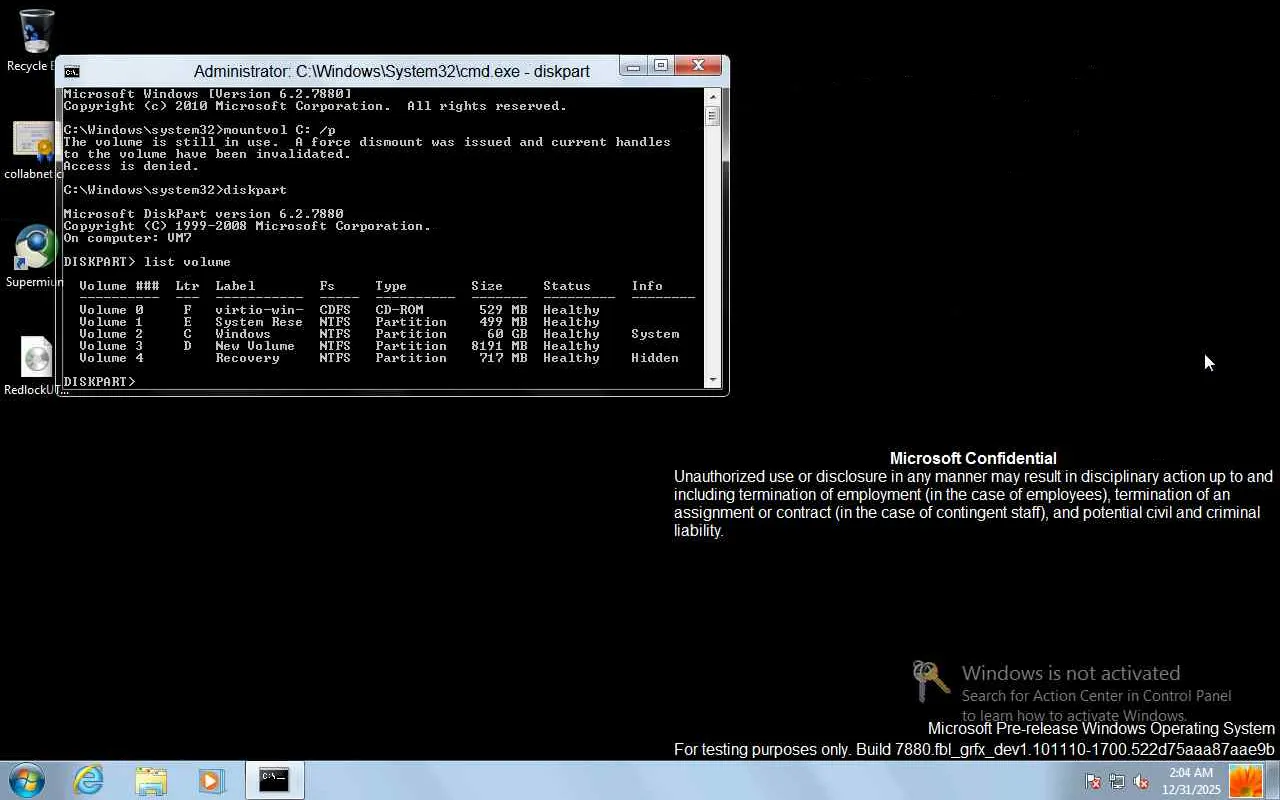Click the 'Volume 3' row label
Viewport: 1280px width, 800px height.
(111, 346)
